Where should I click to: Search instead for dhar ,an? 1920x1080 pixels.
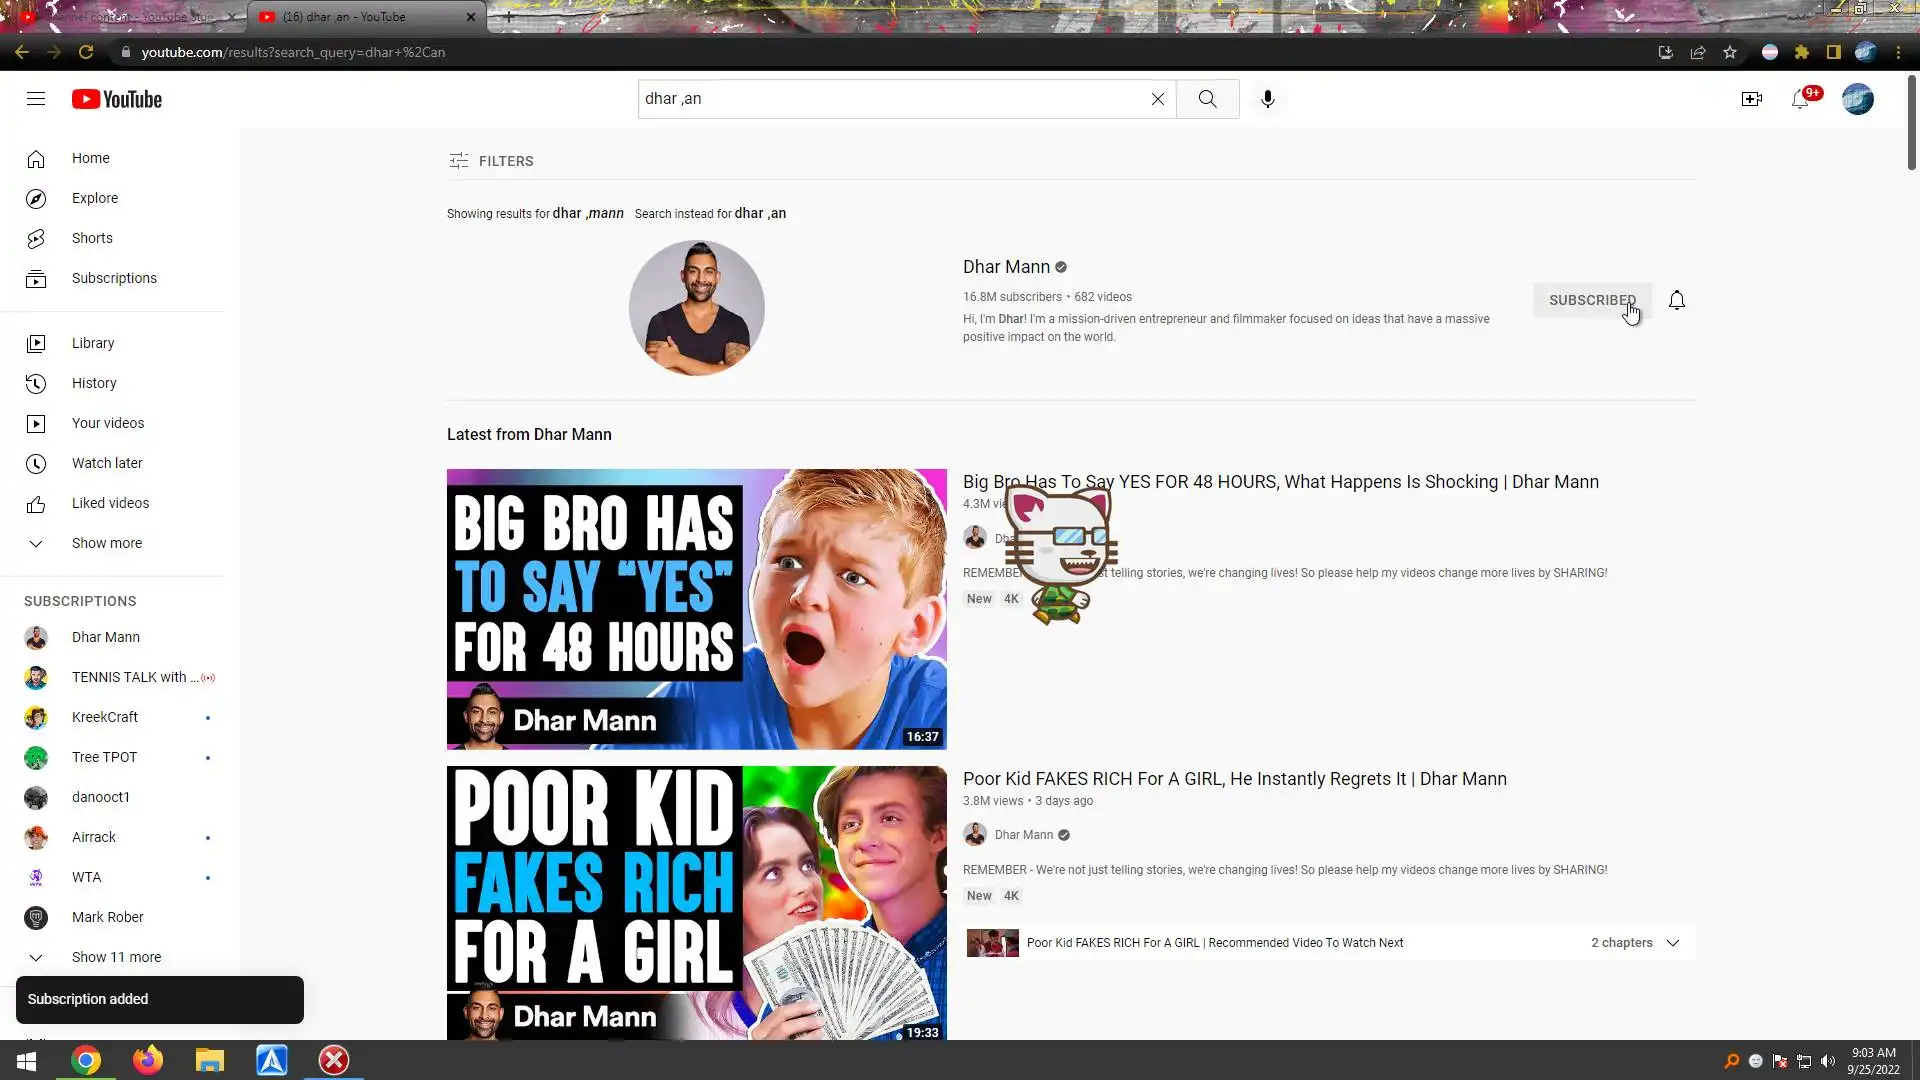pos(760,213)
